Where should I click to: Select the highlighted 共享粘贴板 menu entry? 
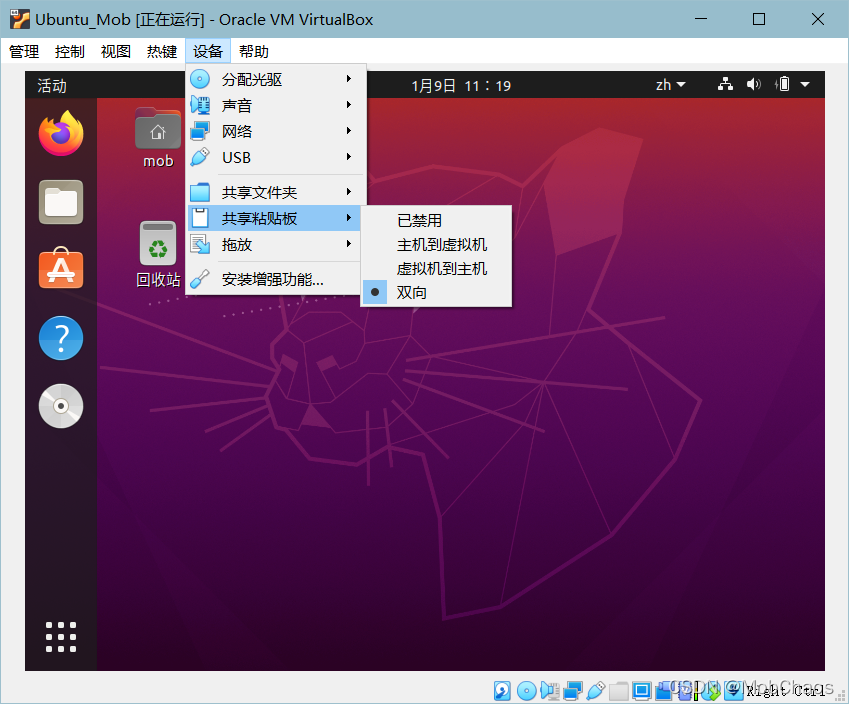276,218
